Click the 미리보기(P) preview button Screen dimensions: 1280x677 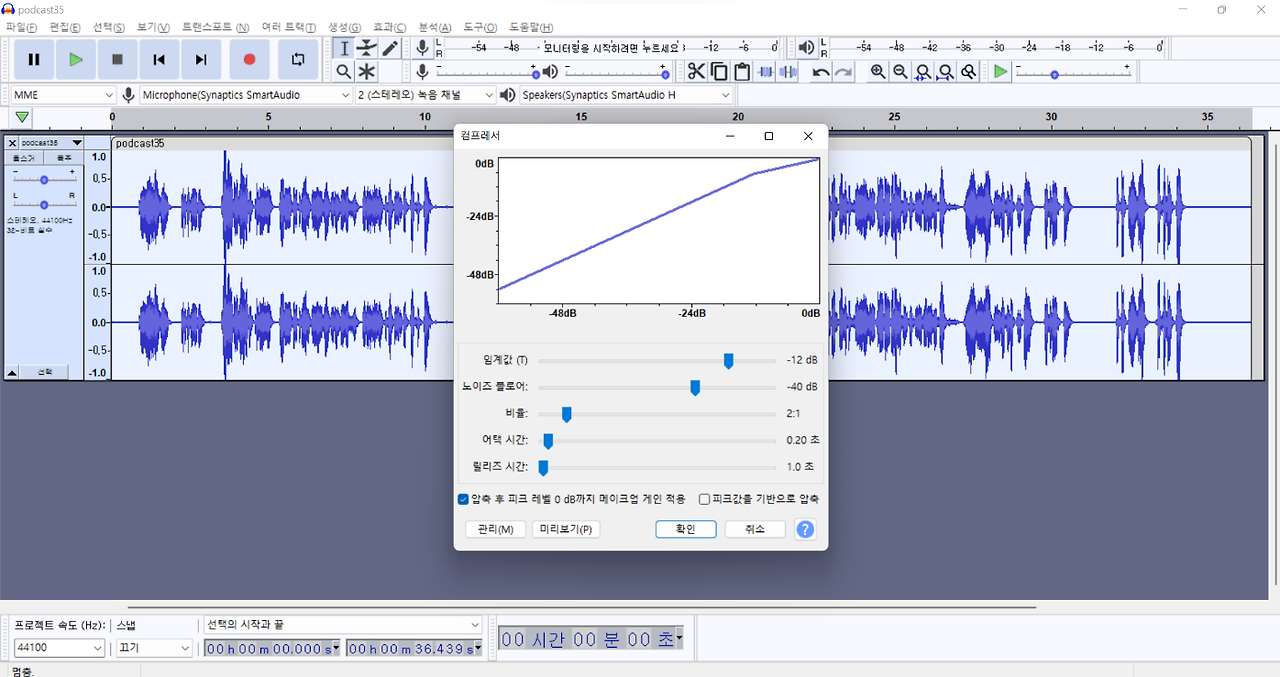pos(566,530)
